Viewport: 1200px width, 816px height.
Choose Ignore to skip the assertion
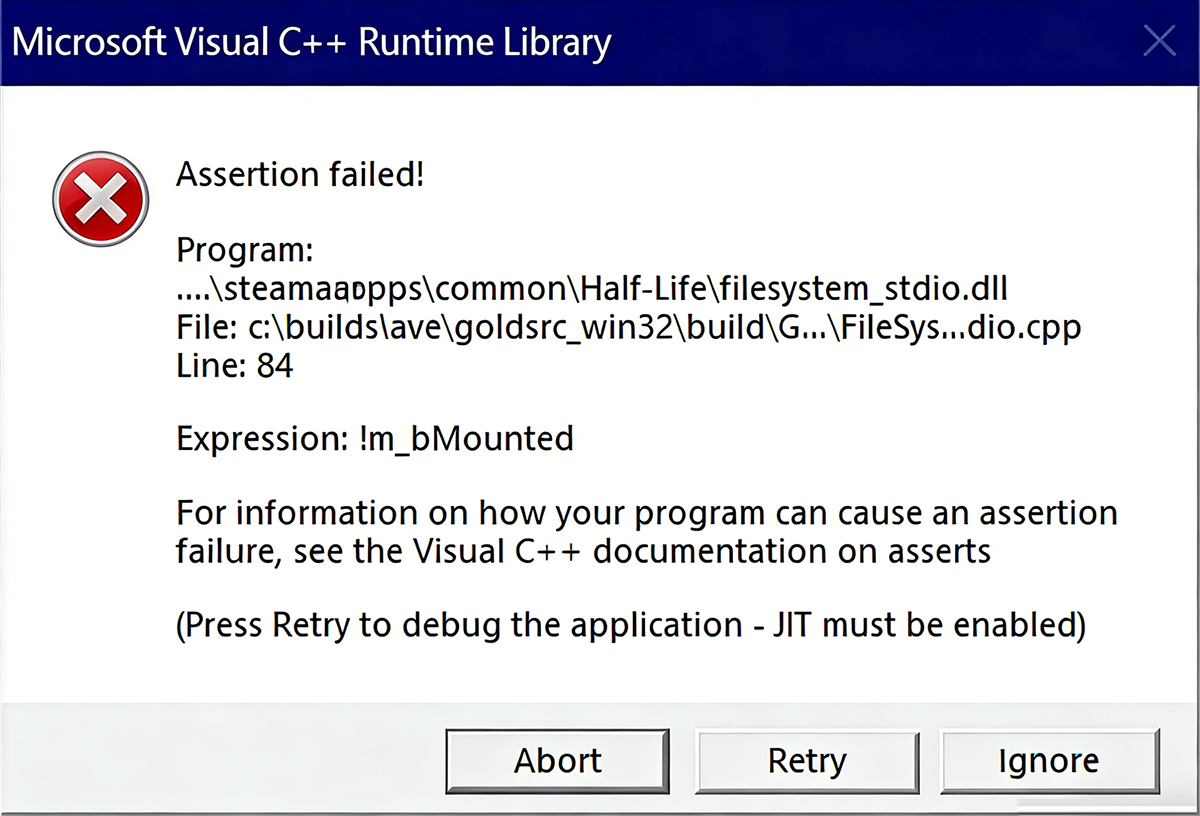point(1048,762)
